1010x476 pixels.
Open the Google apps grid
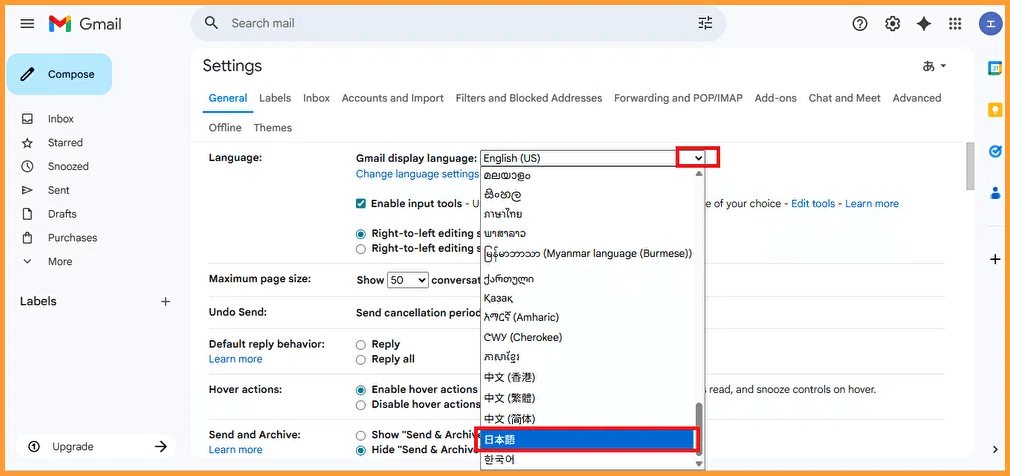(x=955, y=24)
